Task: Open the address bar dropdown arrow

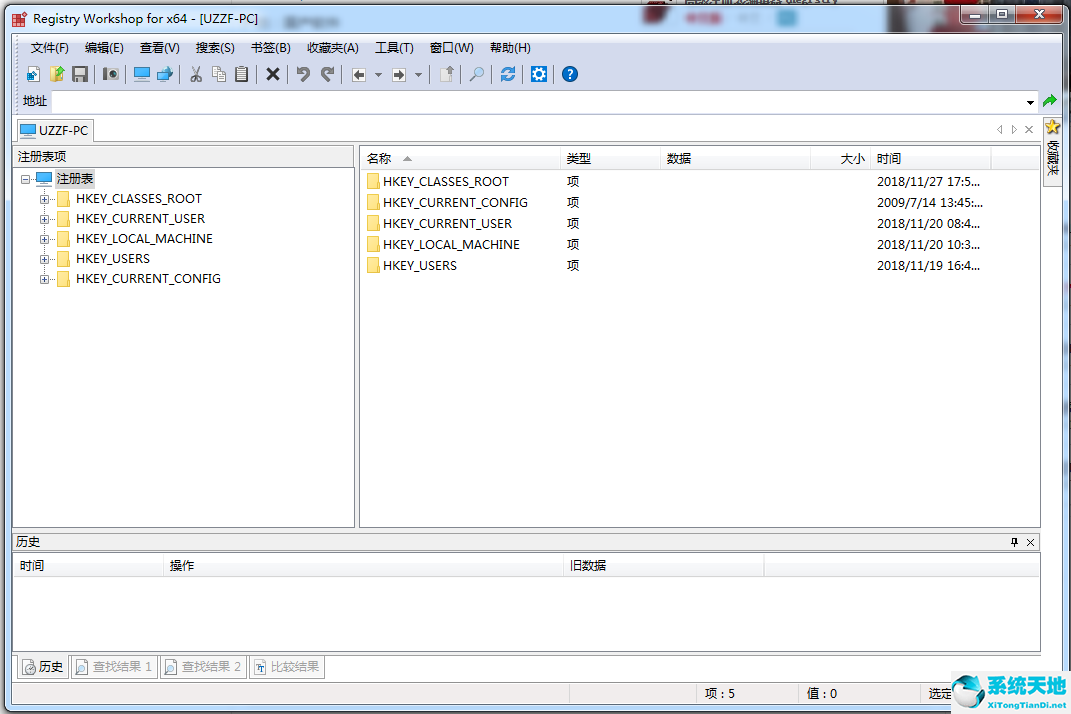Action: point(1030,102)
